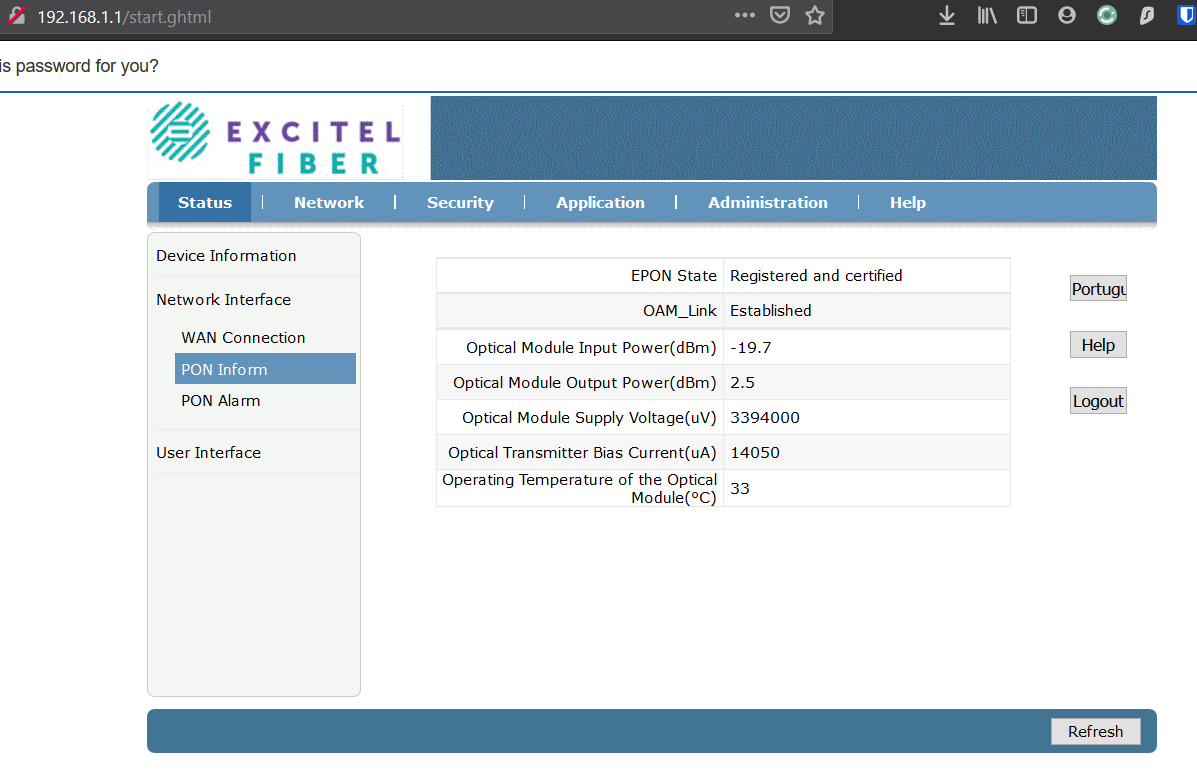The image size is (1197, 781).
Task: Open the Firefox account icon
Action: [x=1066, y=15]
